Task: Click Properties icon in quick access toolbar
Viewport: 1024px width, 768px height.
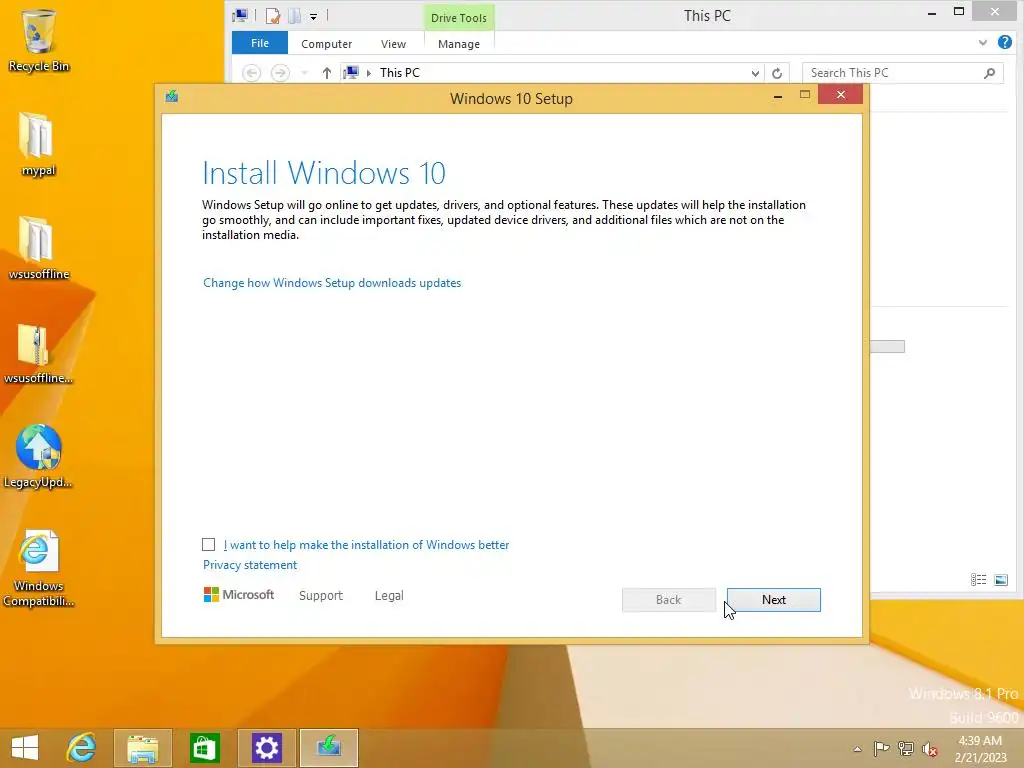Action: click(x=272, y=16)
